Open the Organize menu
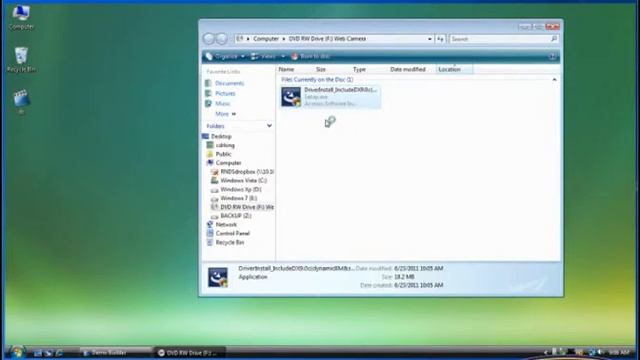640x360 pixels. [x=225, y=56]
